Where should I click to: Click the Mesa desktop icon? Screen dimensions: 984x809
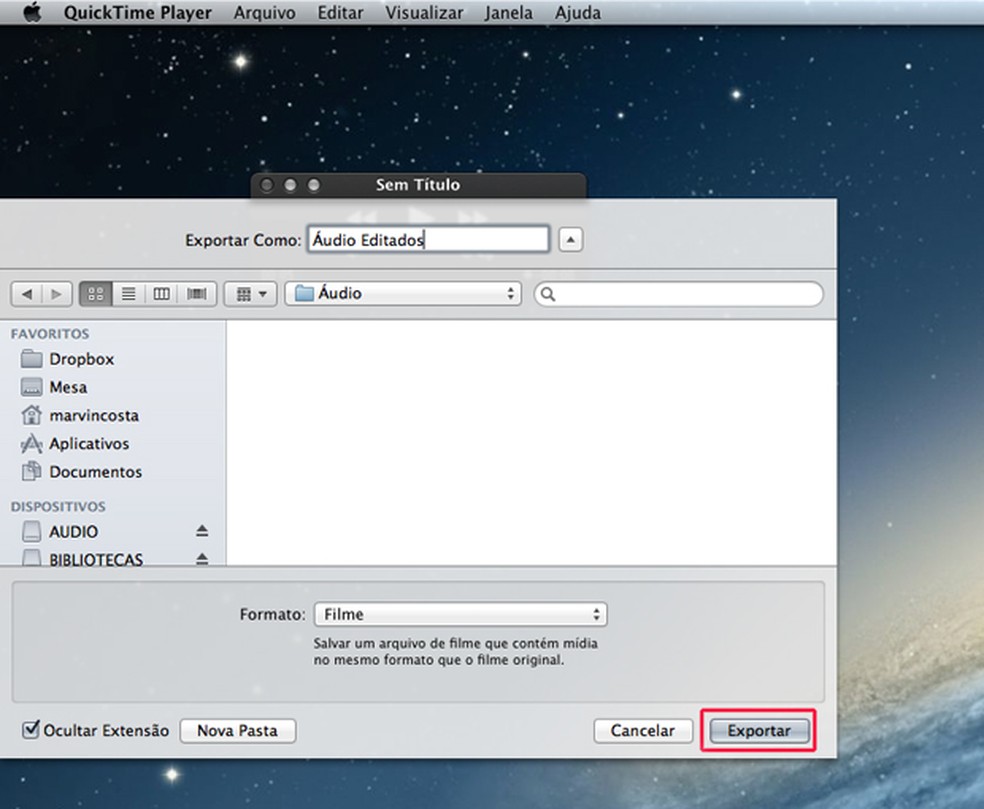point(31,387)
